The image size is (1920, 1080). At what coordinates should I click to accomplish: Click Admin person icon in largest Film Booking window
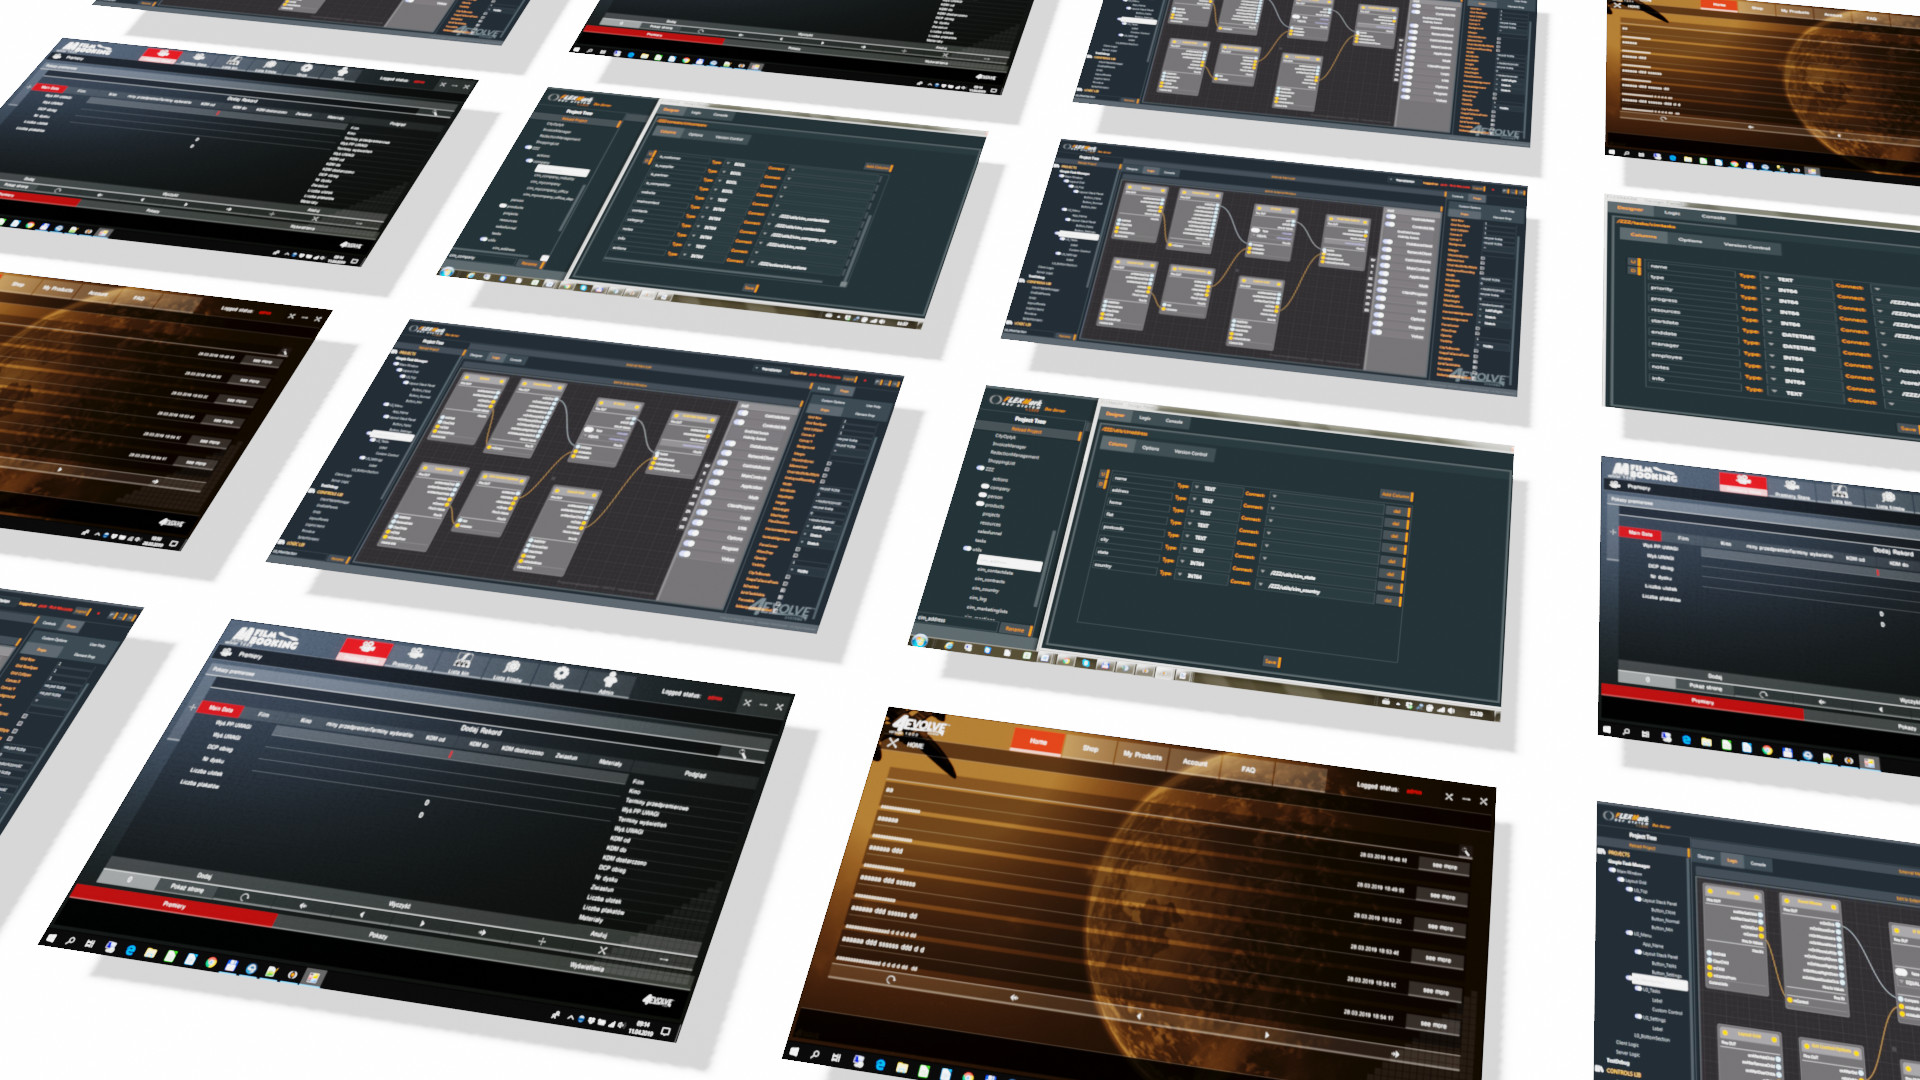point(610,681)
